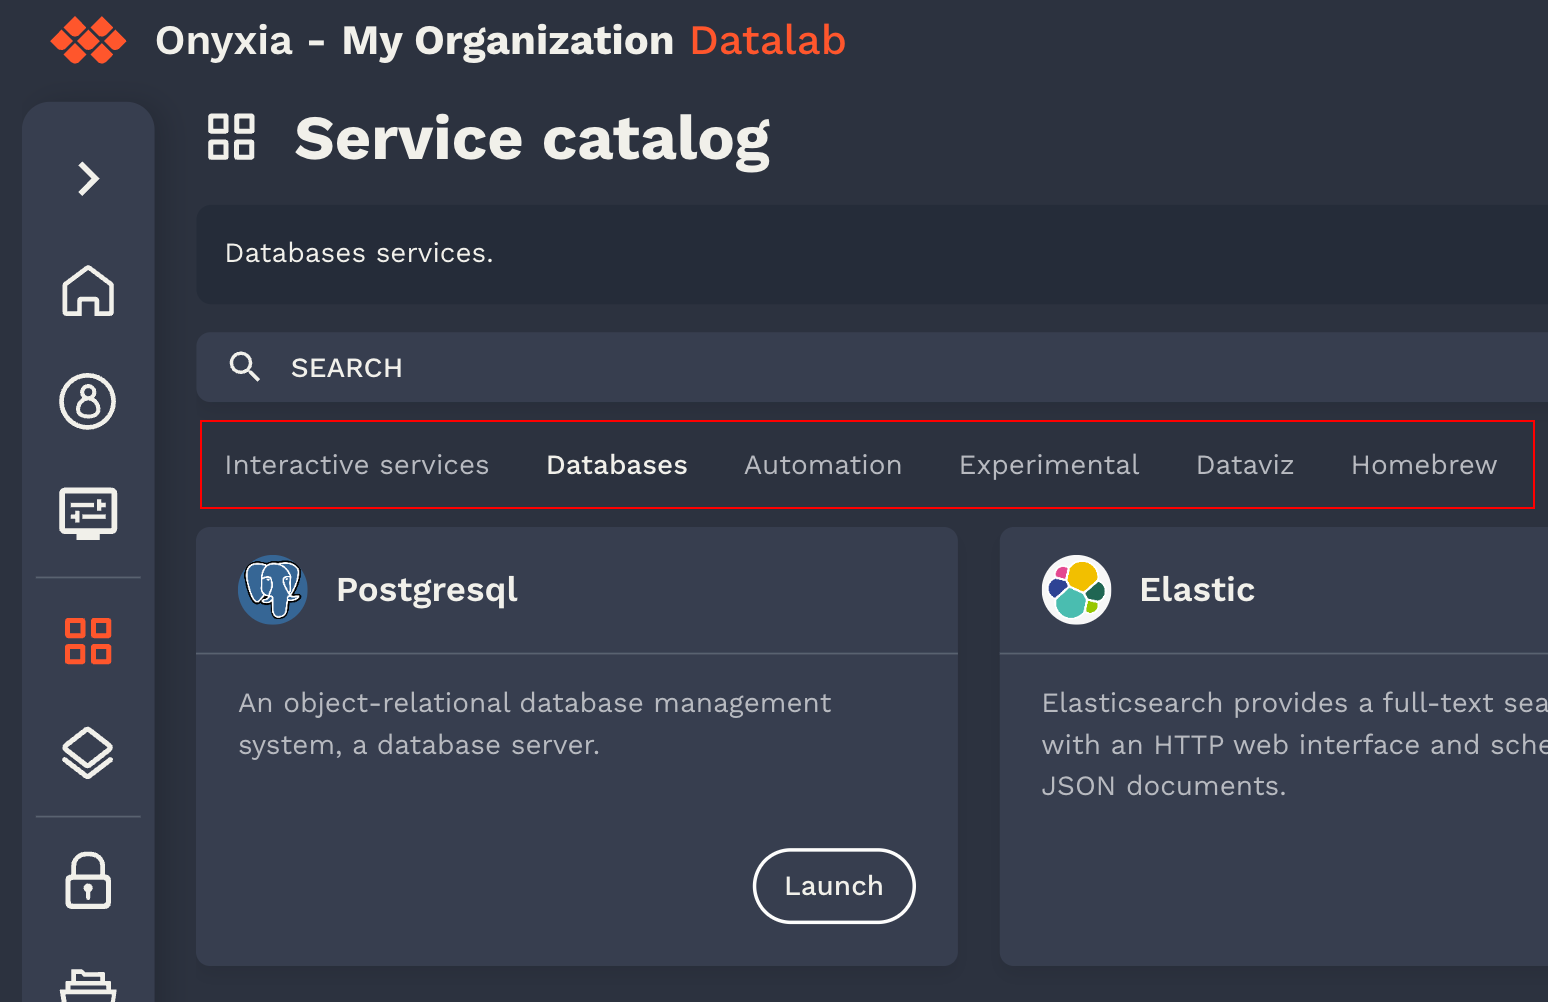The height and width of the screenshot is (1002, 1548).
Task: Select the orange Service catalog sidebar icon
Action: 88,641
